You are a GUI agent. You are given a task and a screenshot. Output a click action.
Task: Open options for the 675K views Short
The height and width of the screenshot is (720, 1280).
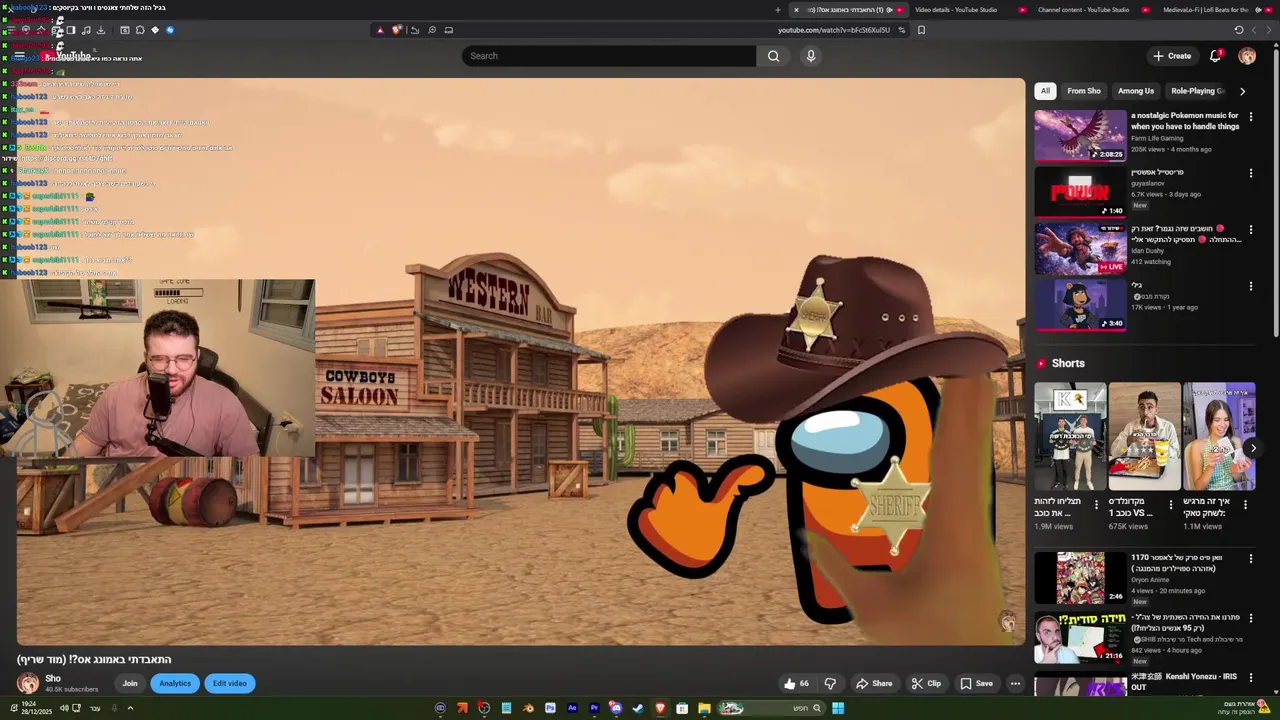[1171, 505]
